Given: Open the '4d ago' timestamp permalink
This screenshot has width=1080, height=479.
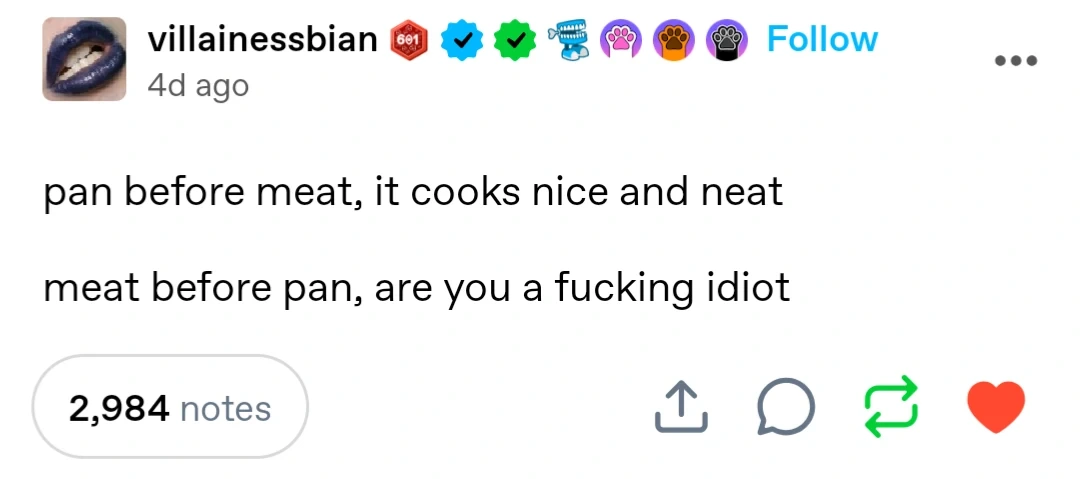Looking at the screenshot, I should pyautogui.click(x=197, y=84).
